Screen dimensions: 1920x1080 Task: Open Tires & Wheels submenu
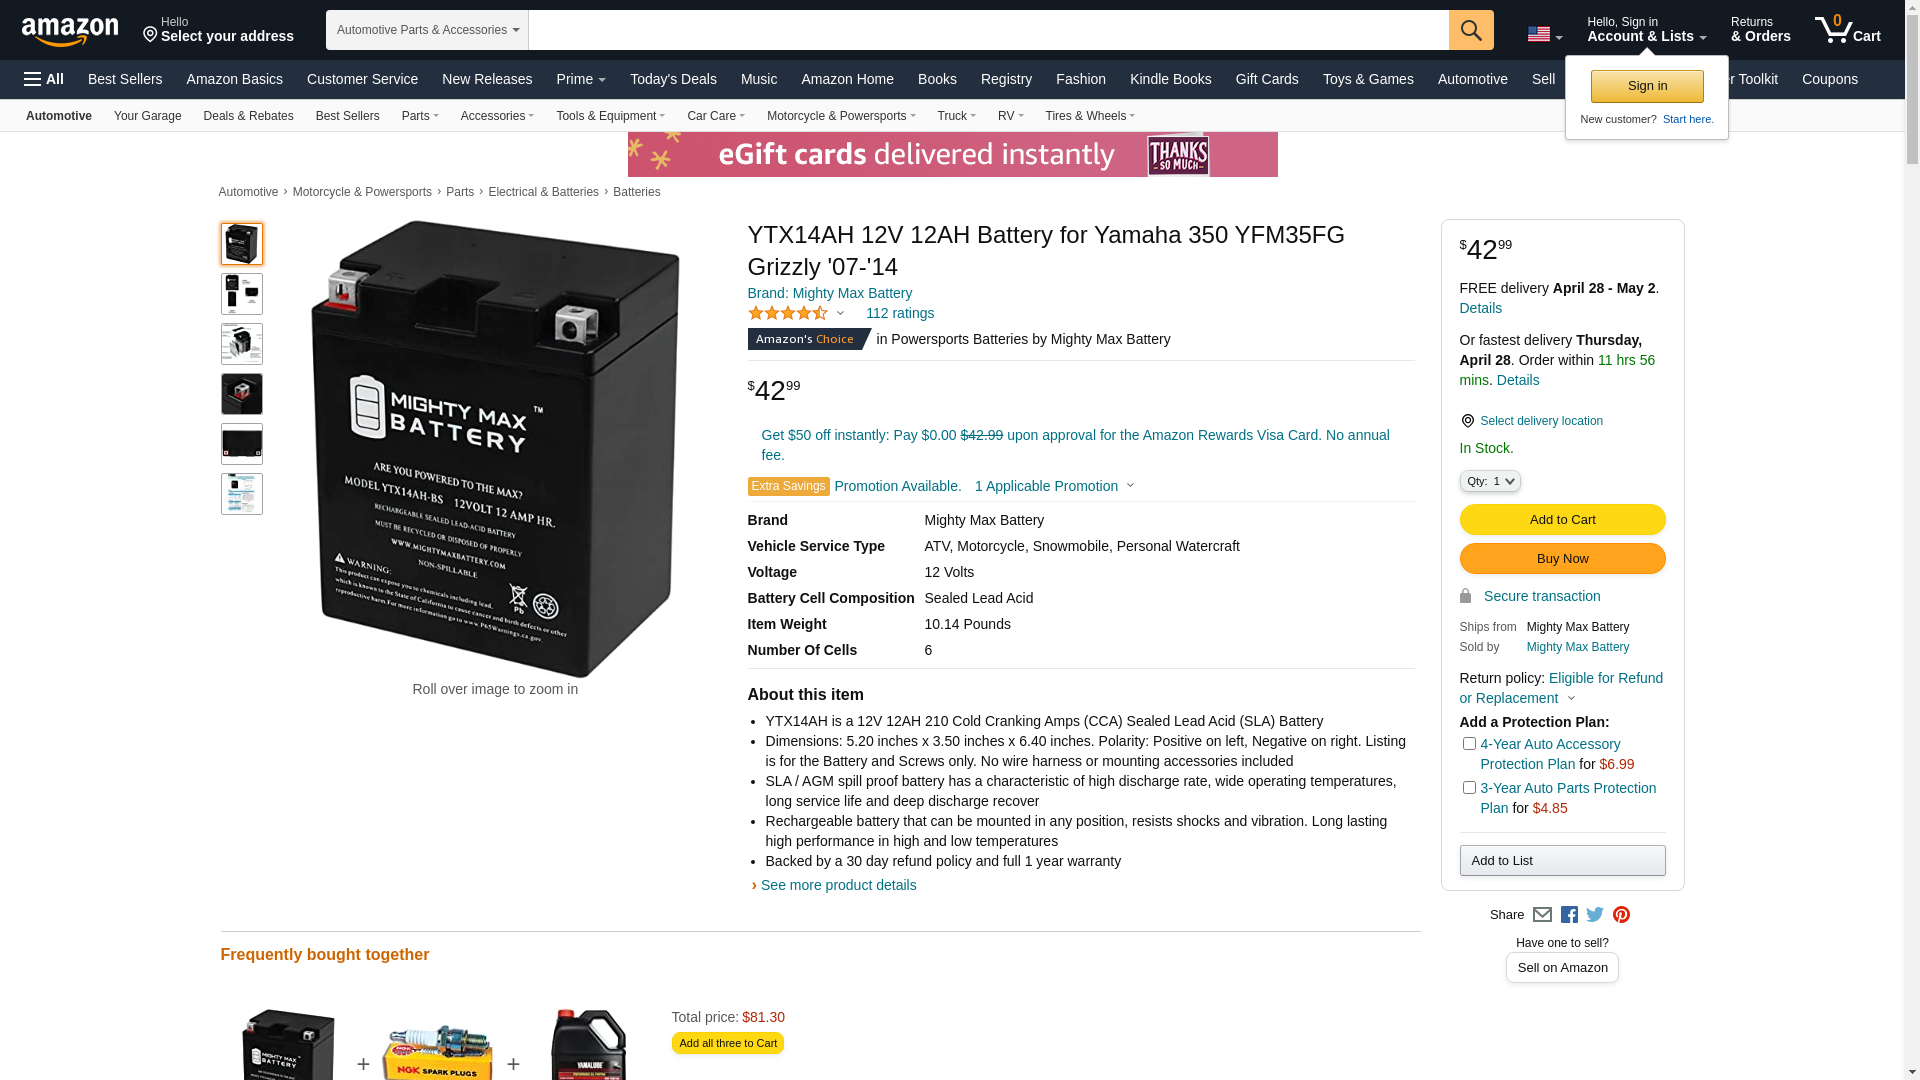(1090, 116)
